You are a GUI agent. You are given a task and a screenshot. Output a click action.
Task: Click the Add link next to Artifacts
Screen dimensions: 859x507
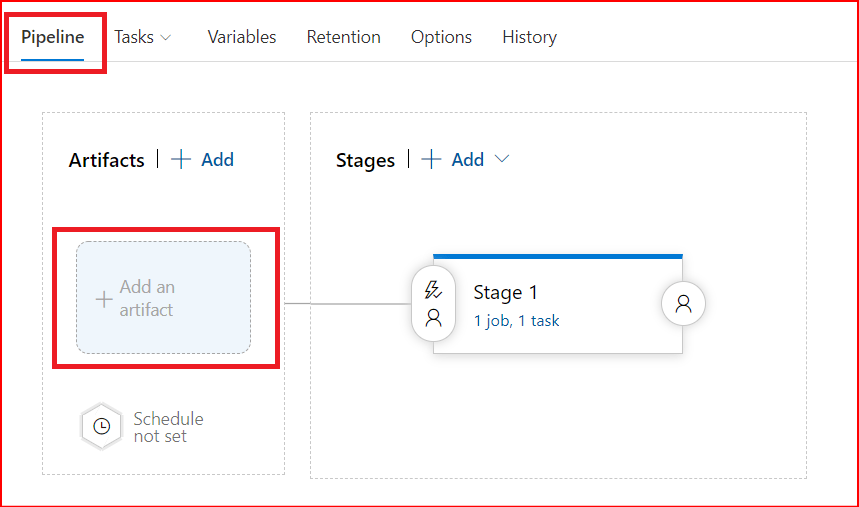point(217,160)
